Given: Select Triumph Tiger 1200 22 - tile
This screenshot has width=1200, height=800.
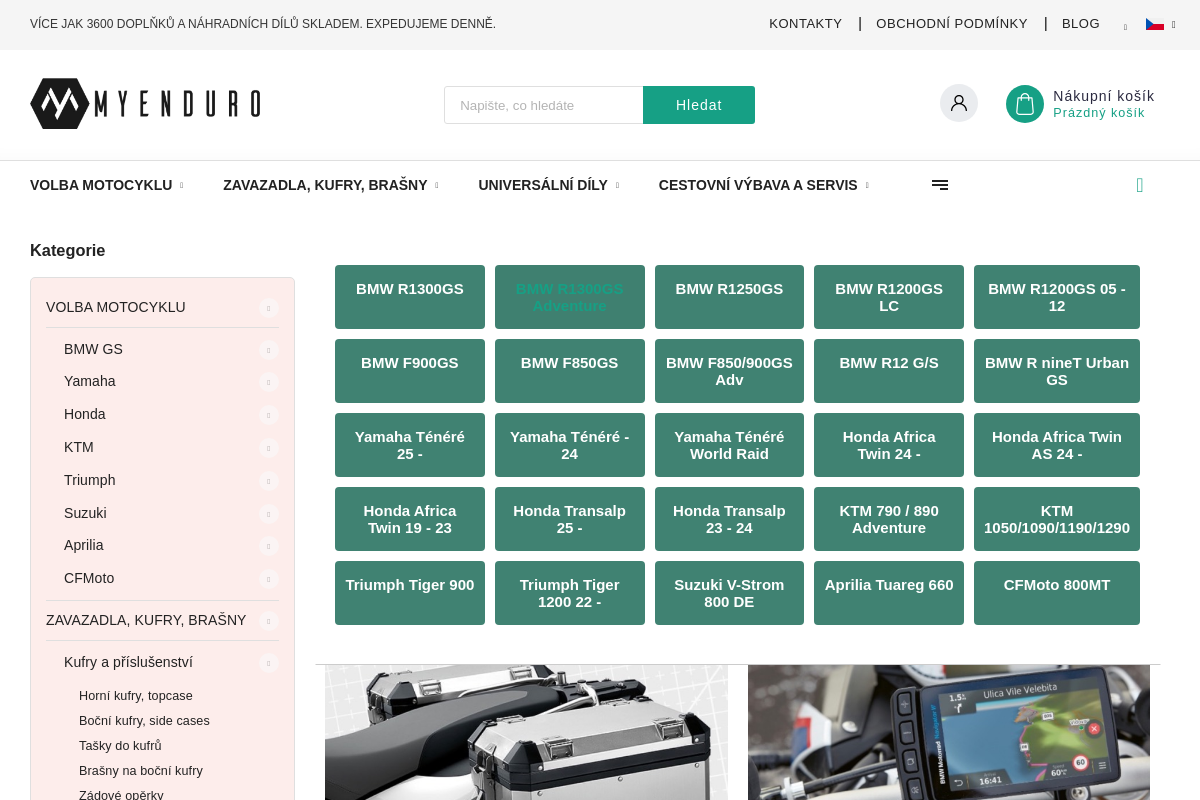Looking at the screenshot, I should [570, 593].
